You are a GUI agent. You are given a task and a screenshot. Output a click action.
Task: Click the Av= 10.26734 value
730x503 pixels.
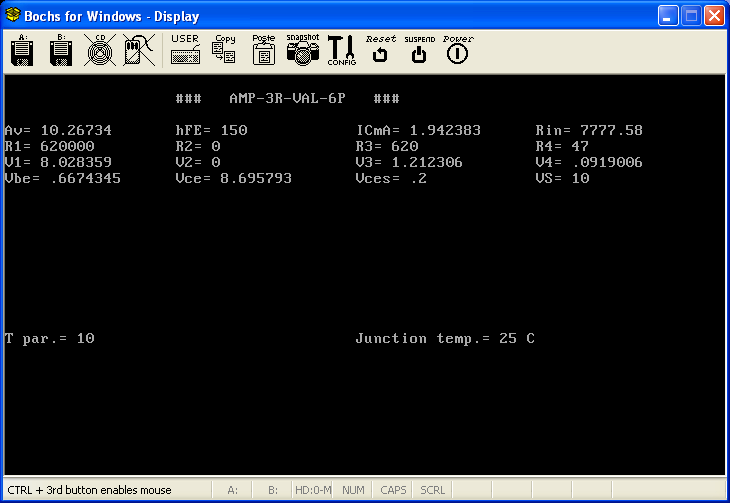[58, 130]
